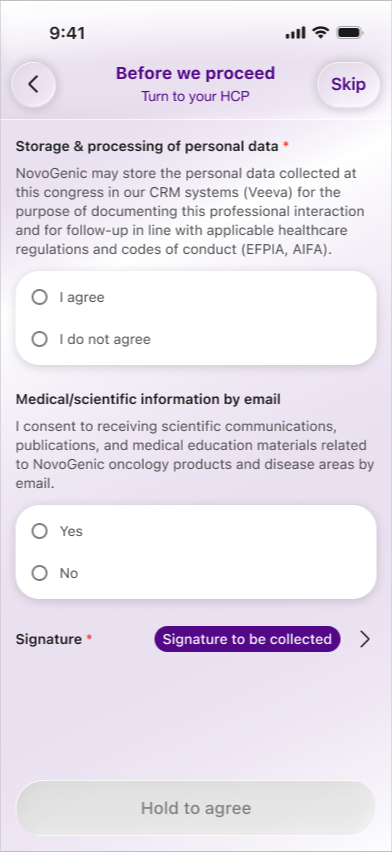
Task: Choose 'I do not agree' radio option
Action: pos(40,339)
